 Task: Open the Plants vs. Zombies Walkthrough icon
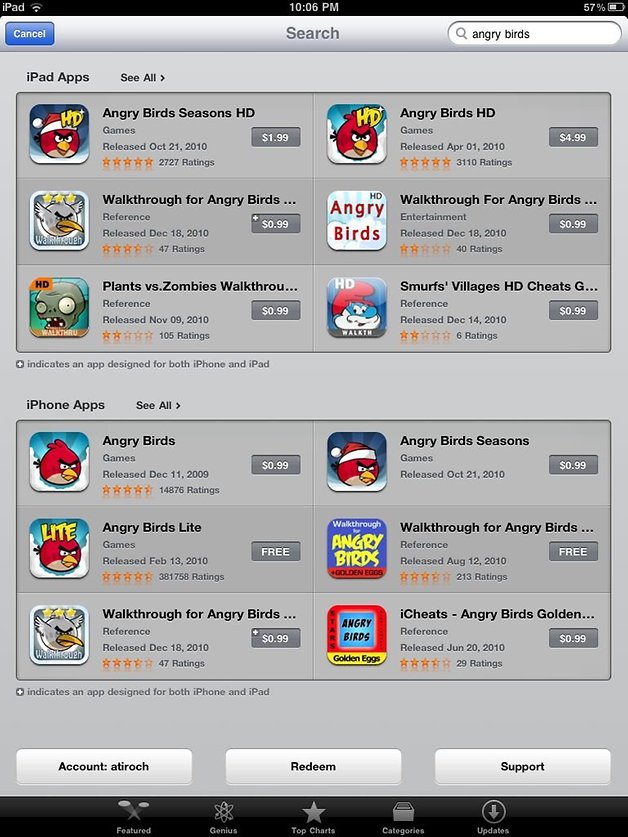pos(59,307)
